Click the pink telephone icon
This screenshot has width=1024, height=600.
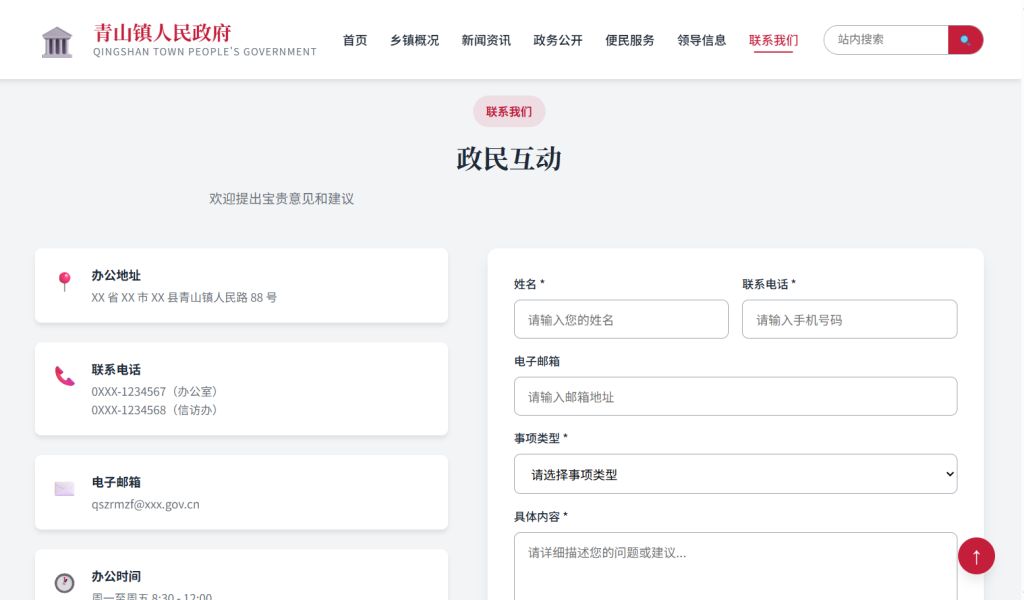click(65, 376)
